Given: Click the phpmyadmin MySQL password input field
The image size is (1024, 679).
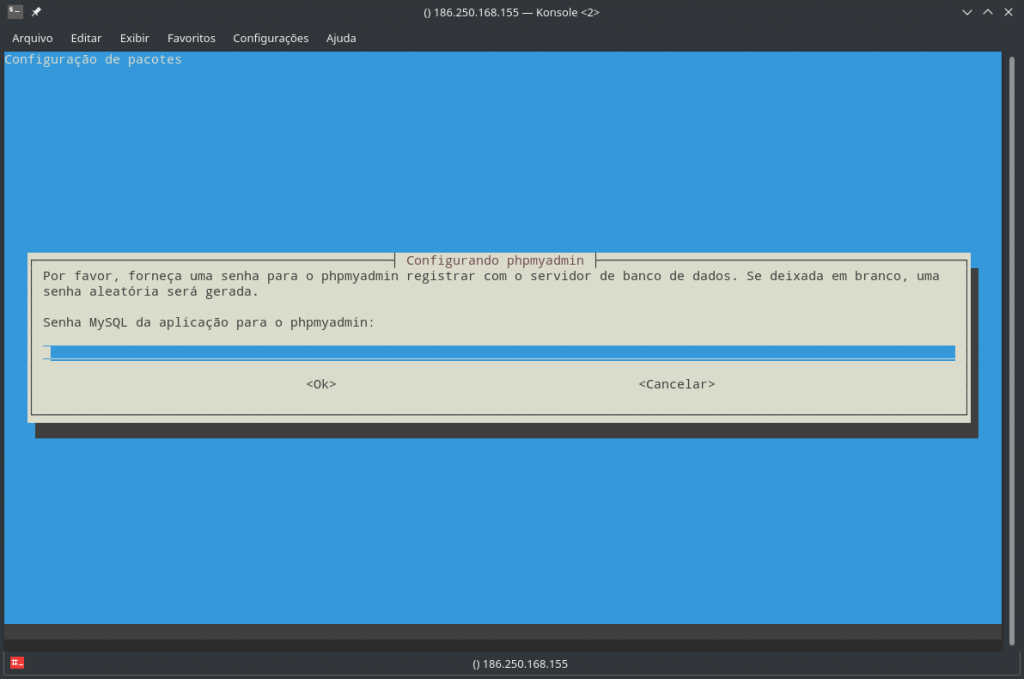Looking at the screenshot, I should (x=500, y=352).
